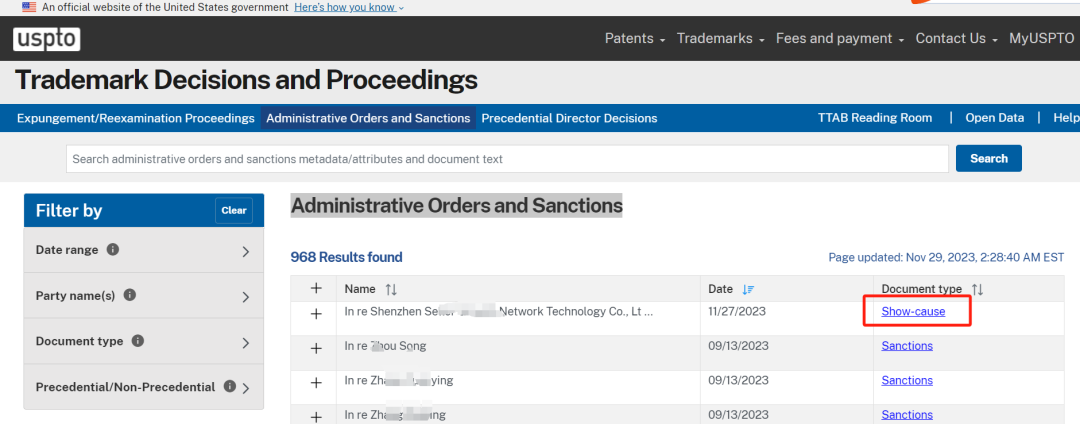Switch to Precedential Director Decisions tab
Image resolution: width=1080 pixels, height=424 pixels.
(569, 118)
